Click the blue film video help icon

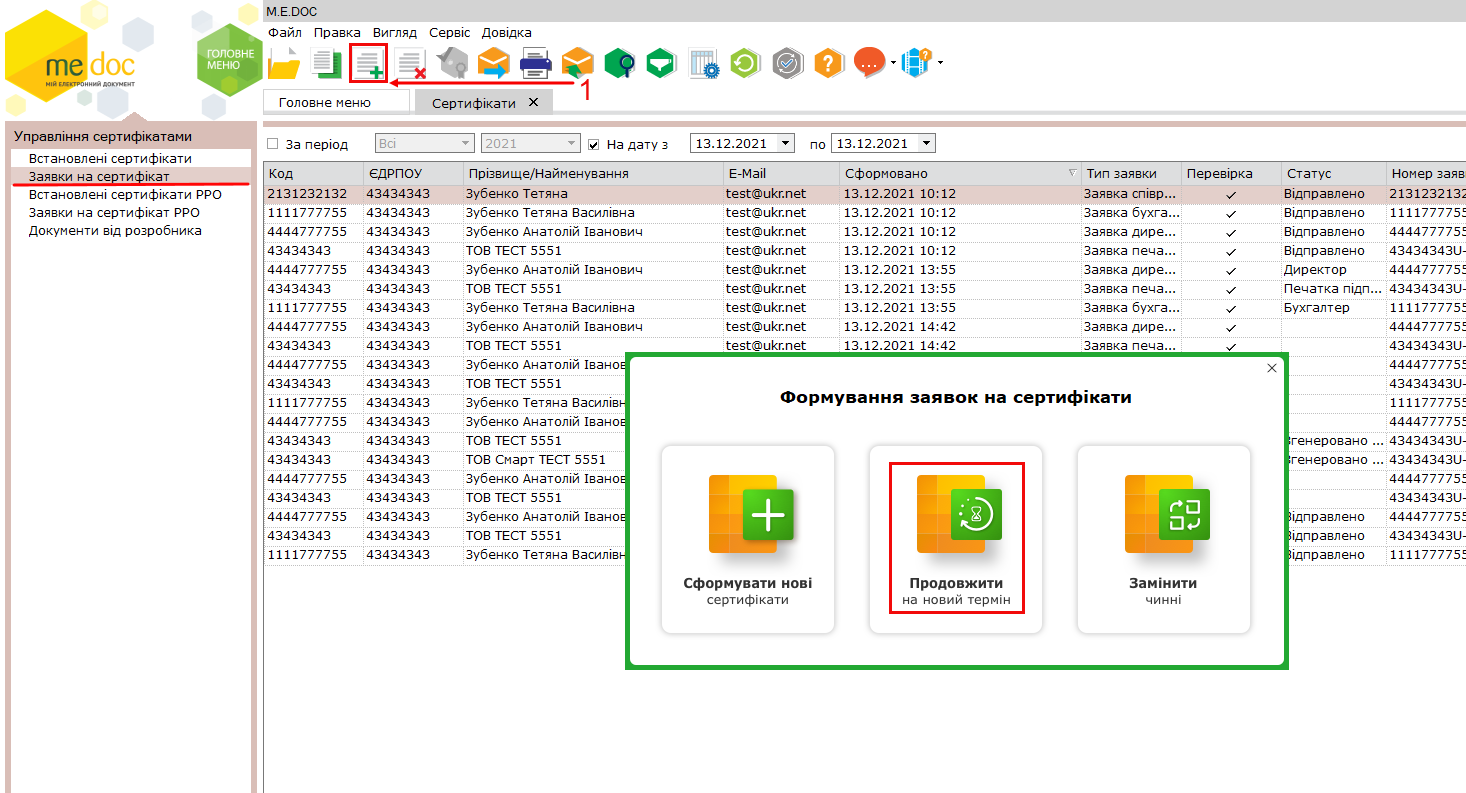916,64
